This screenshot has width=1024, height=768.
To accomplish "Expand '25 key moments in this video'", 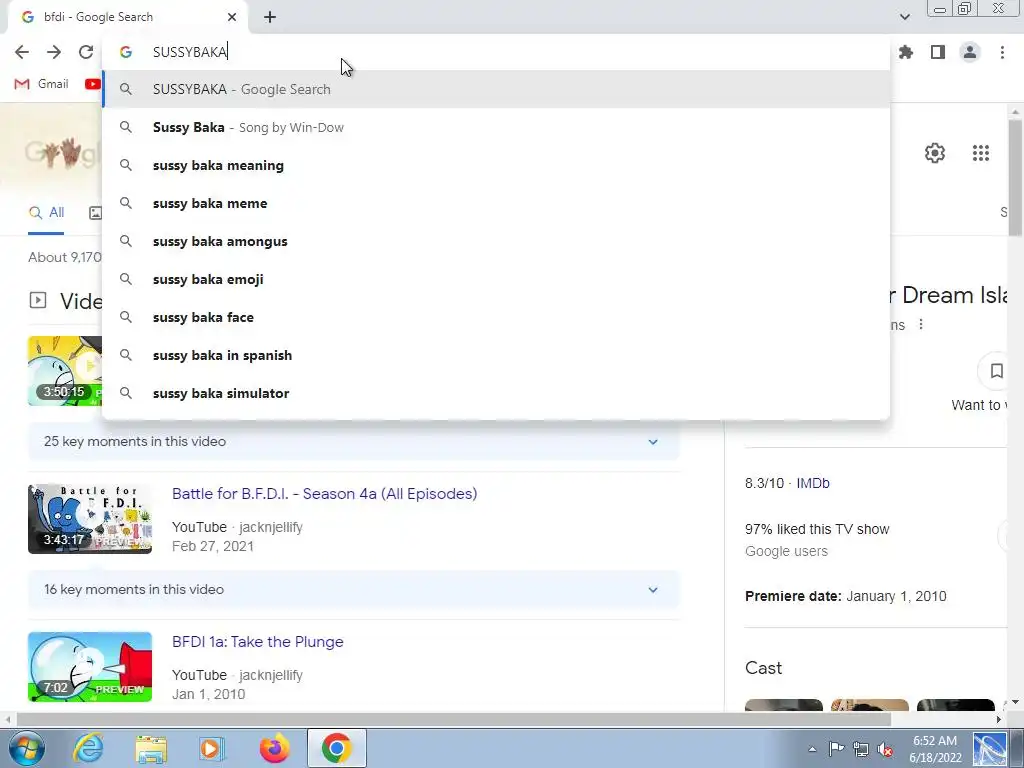I will pyautogui.click(x=353, y=441).
